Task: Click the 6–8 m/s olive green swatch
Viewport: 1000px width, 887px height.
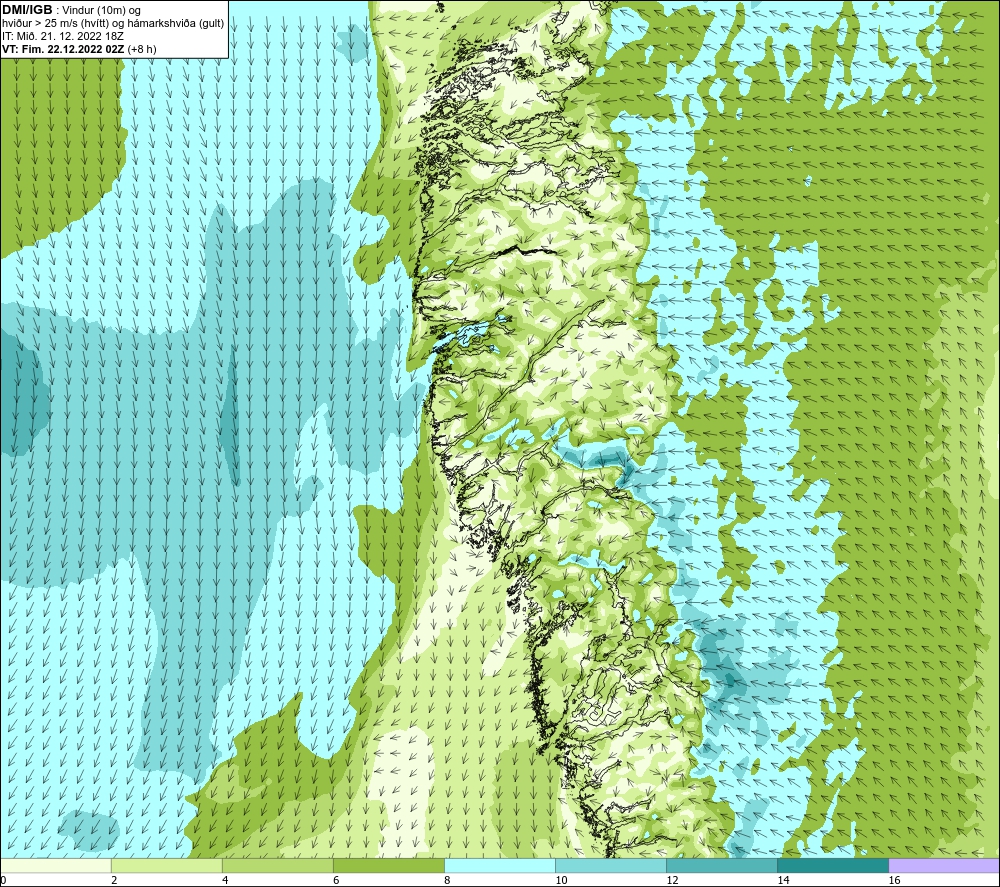Action: click(x=389, y=865)
